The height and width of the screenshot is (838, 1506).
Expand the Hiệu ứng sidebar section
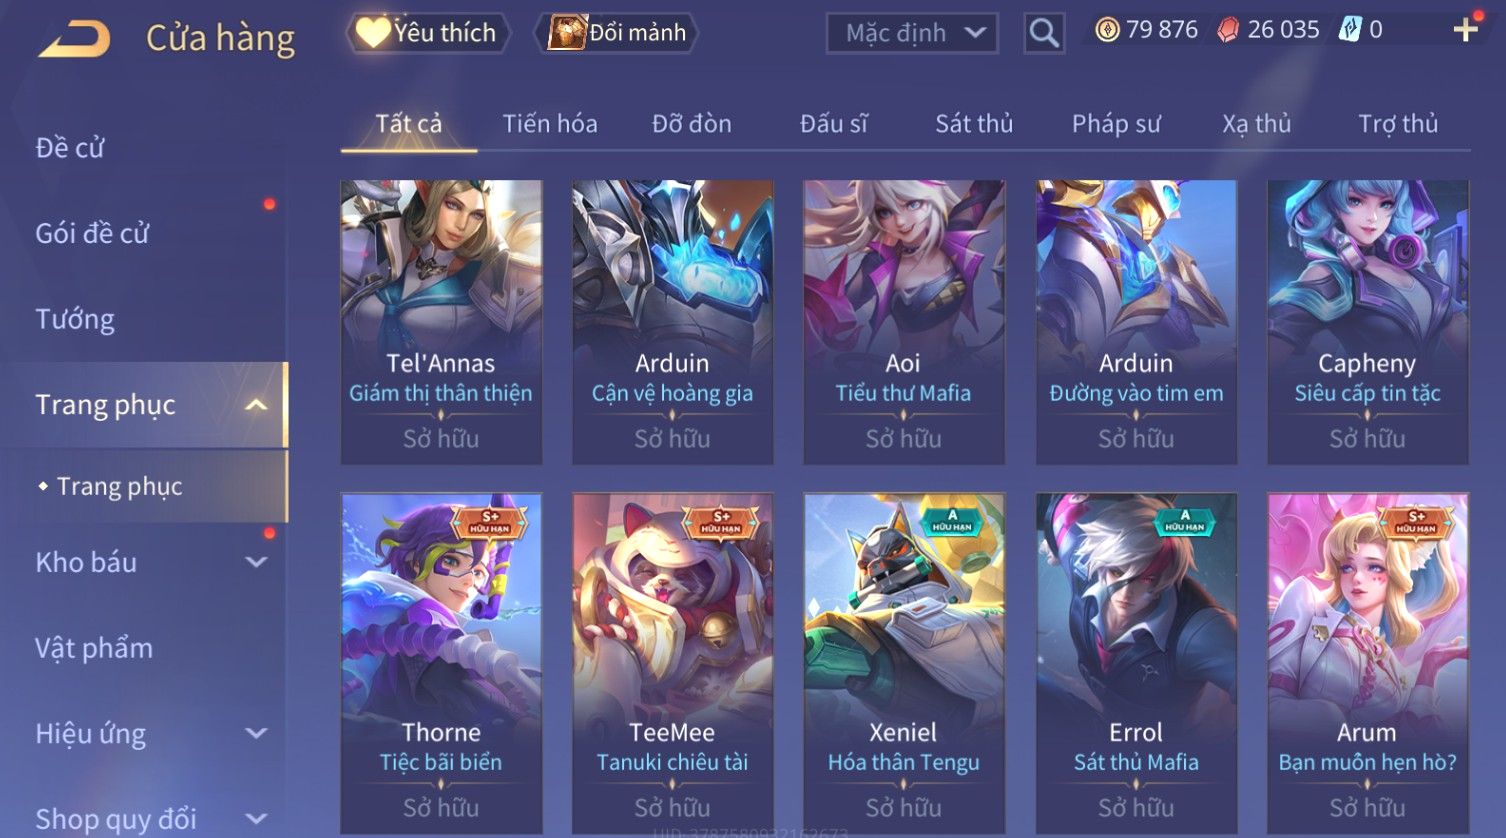(x=256, y=733)
